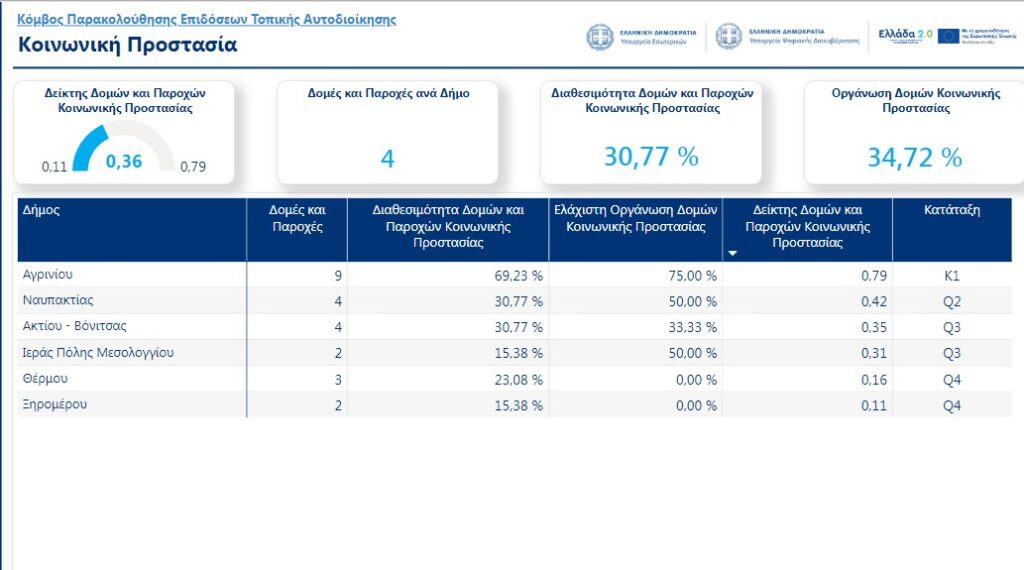Click the Υπουργείο Ψηφιακής Διακυβέρνησης emblem
The width and height of the screenshot is (1024, 570).
729,37
